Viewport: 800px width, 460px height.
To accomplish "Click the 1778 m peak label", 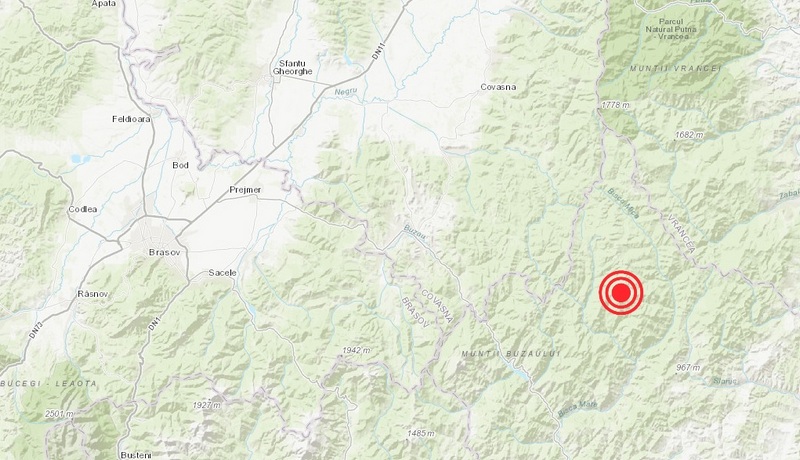I will [615, 105].
